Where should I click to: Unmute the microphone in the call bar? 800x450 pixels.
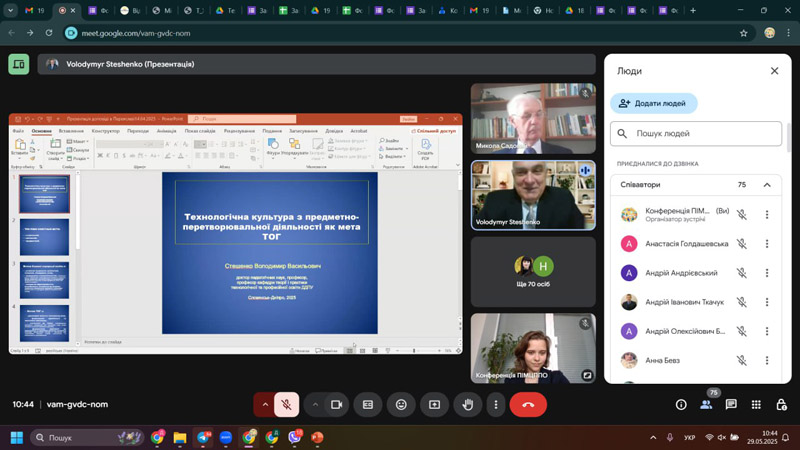(x=286, y=405)
